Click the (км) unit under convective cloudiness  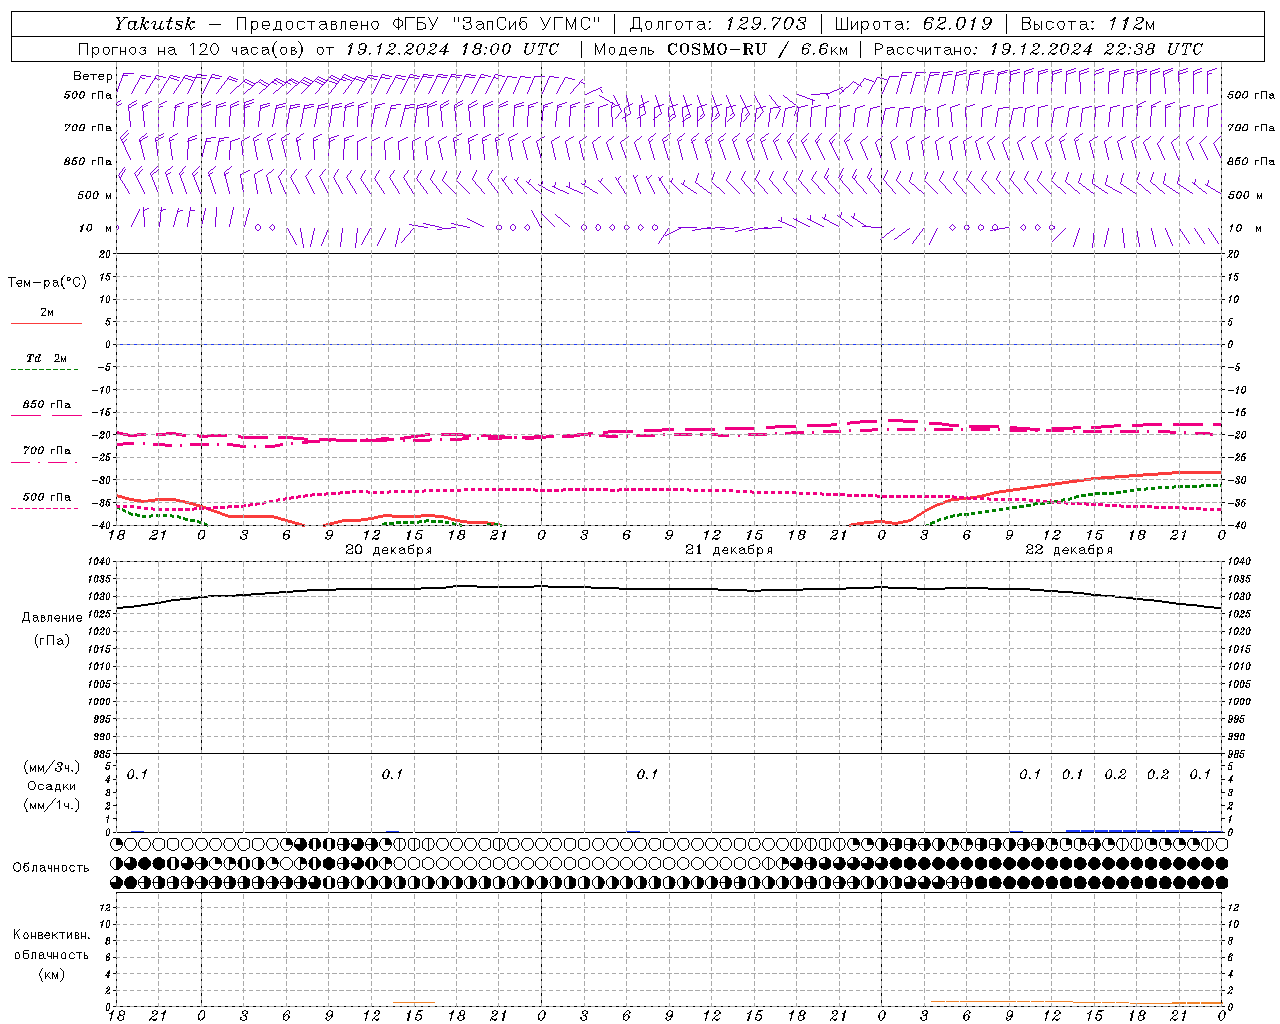coord(52,974)
